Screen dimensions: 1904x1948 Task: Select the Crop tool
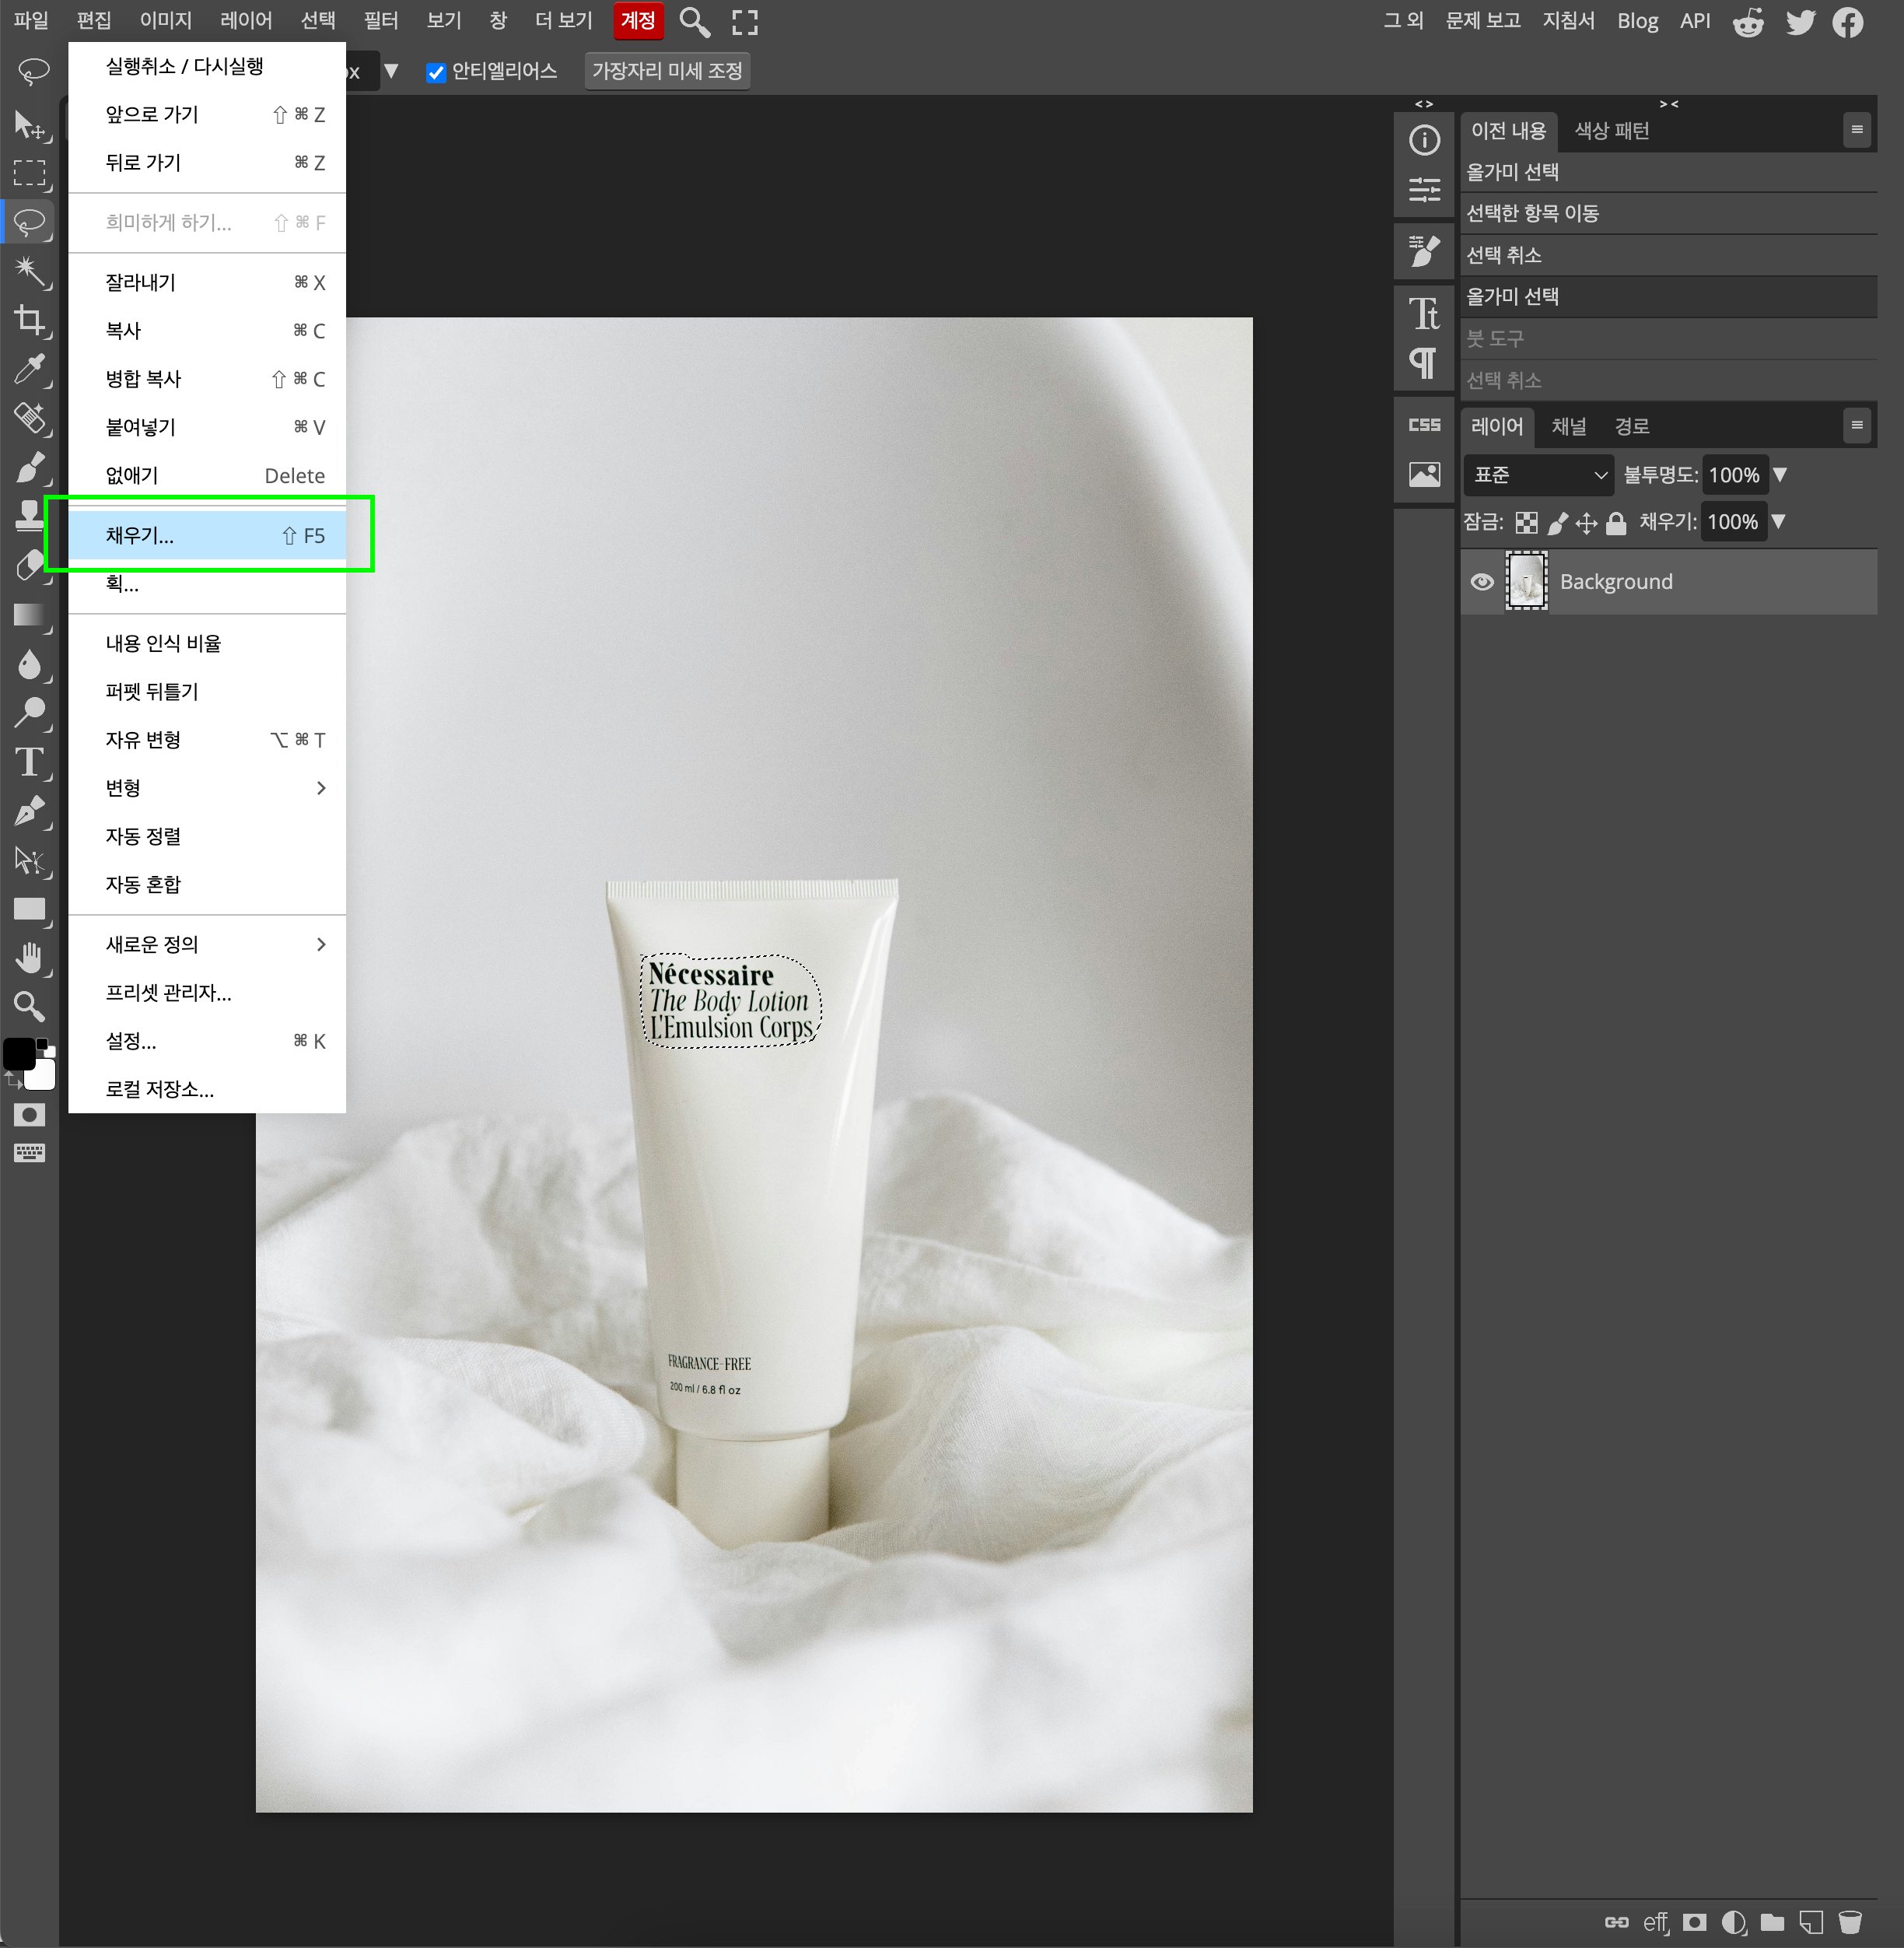29,320
